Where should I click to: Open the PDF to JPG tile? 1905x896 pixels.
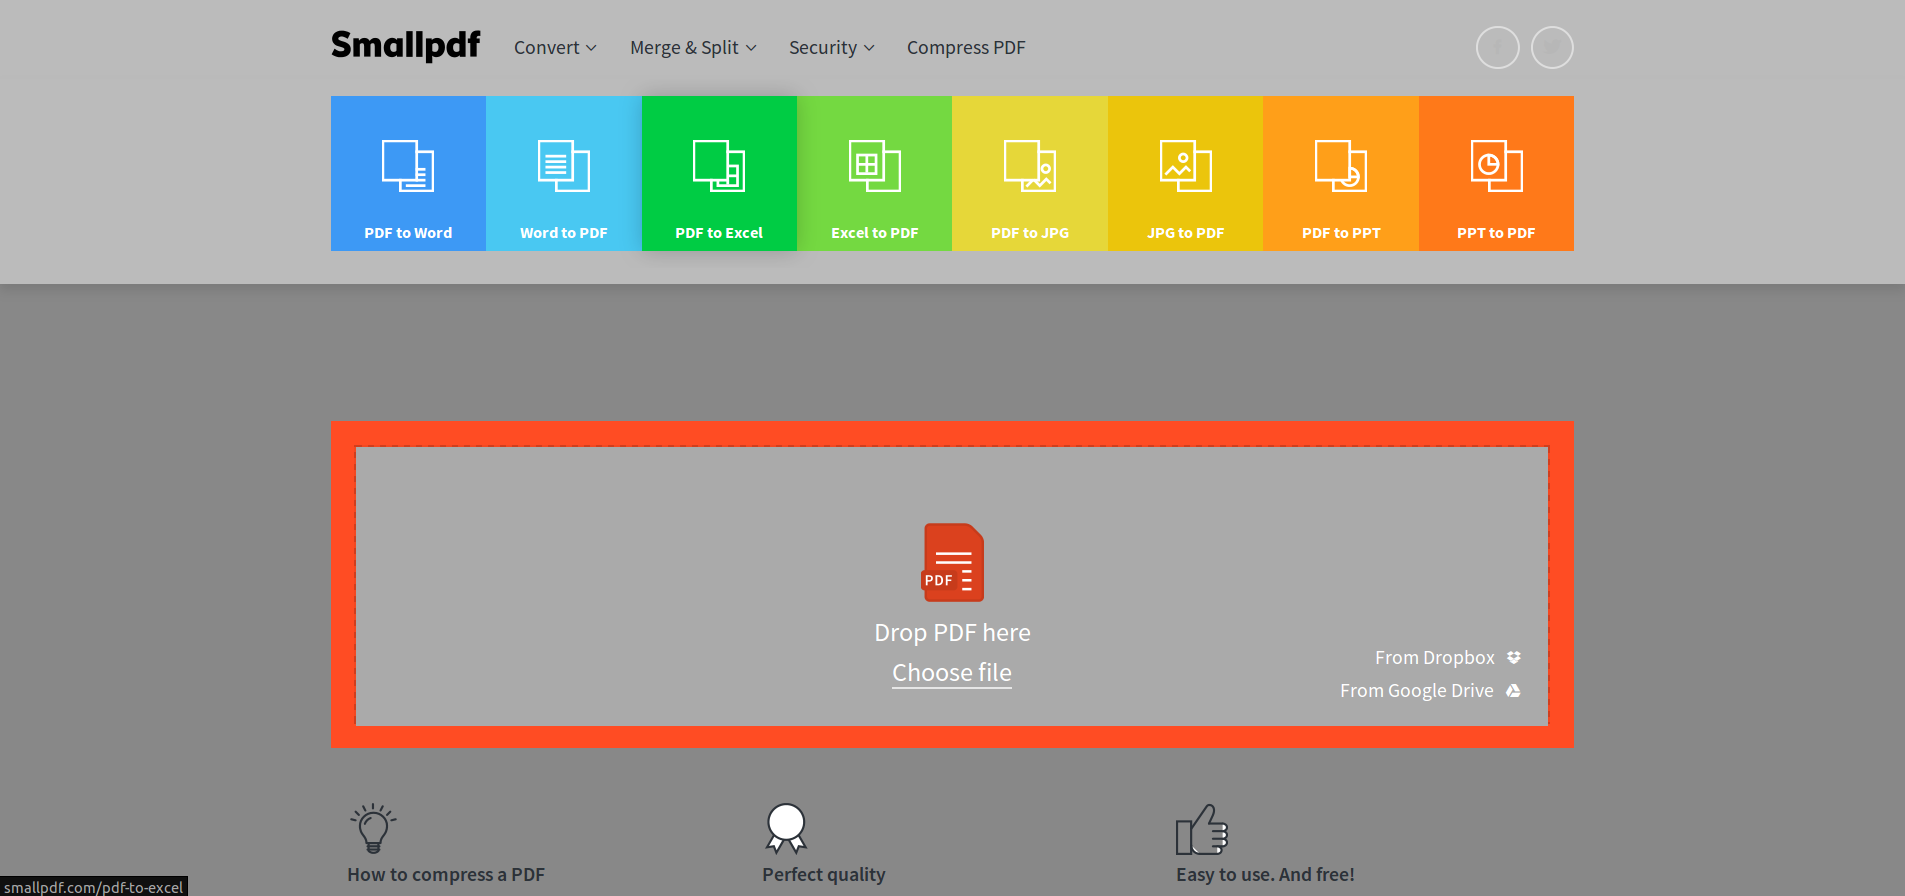[1030, 173]
